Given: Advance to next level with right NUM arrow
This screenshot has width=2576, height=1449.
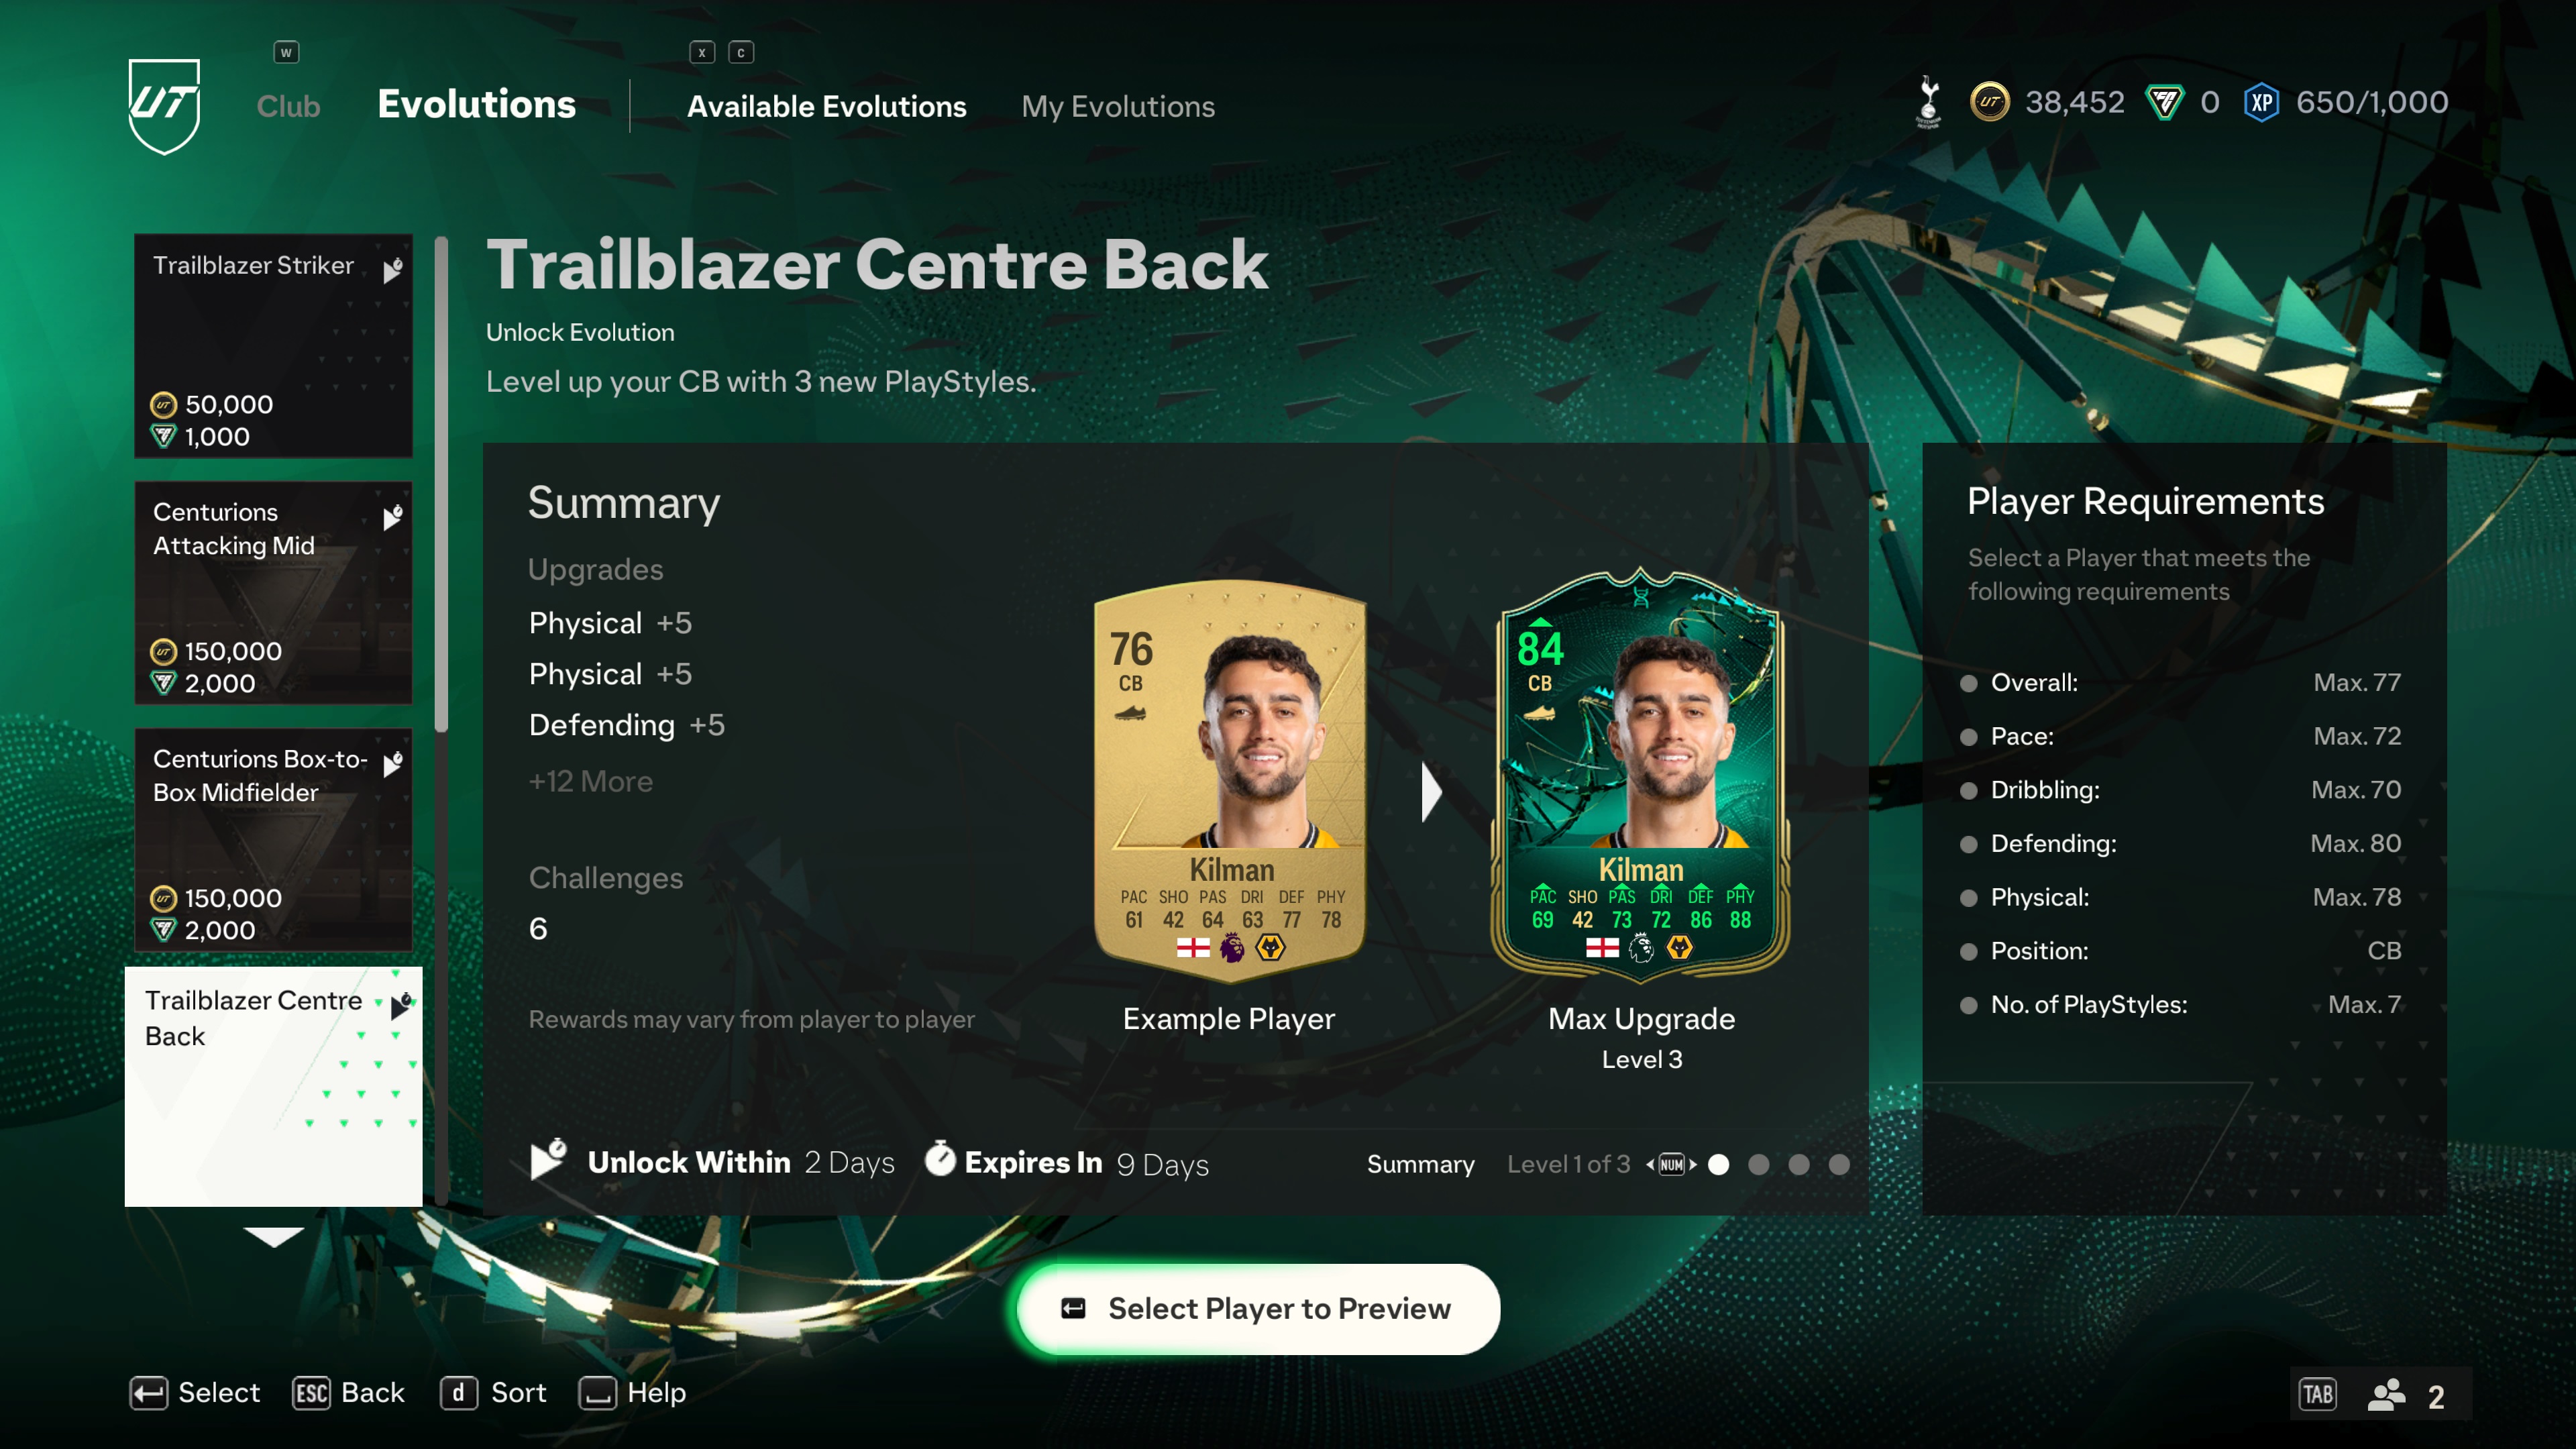Looking at the screenshot, I should 1693,1165.
